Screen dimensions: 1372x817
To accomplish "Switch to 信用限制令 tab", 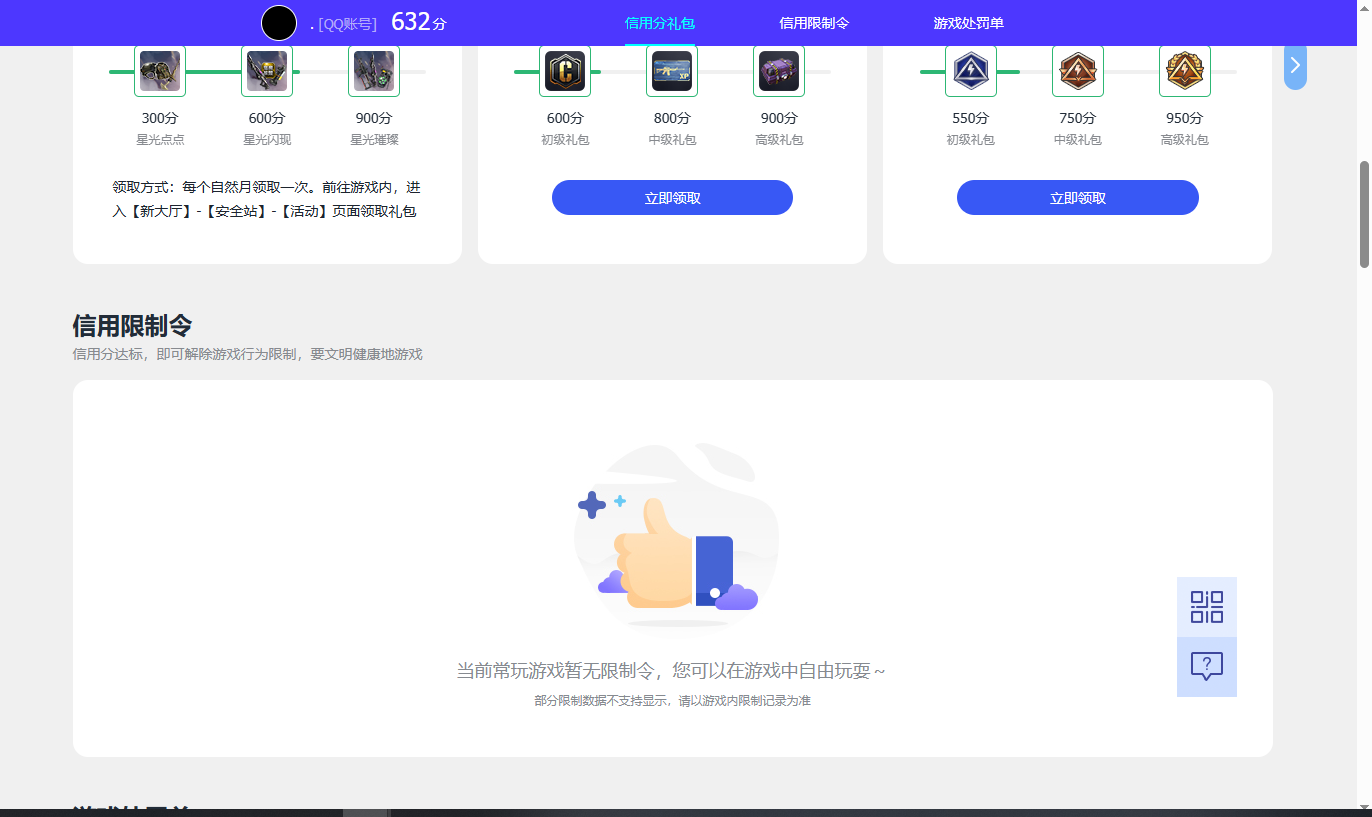I will [x=814, y=23].
